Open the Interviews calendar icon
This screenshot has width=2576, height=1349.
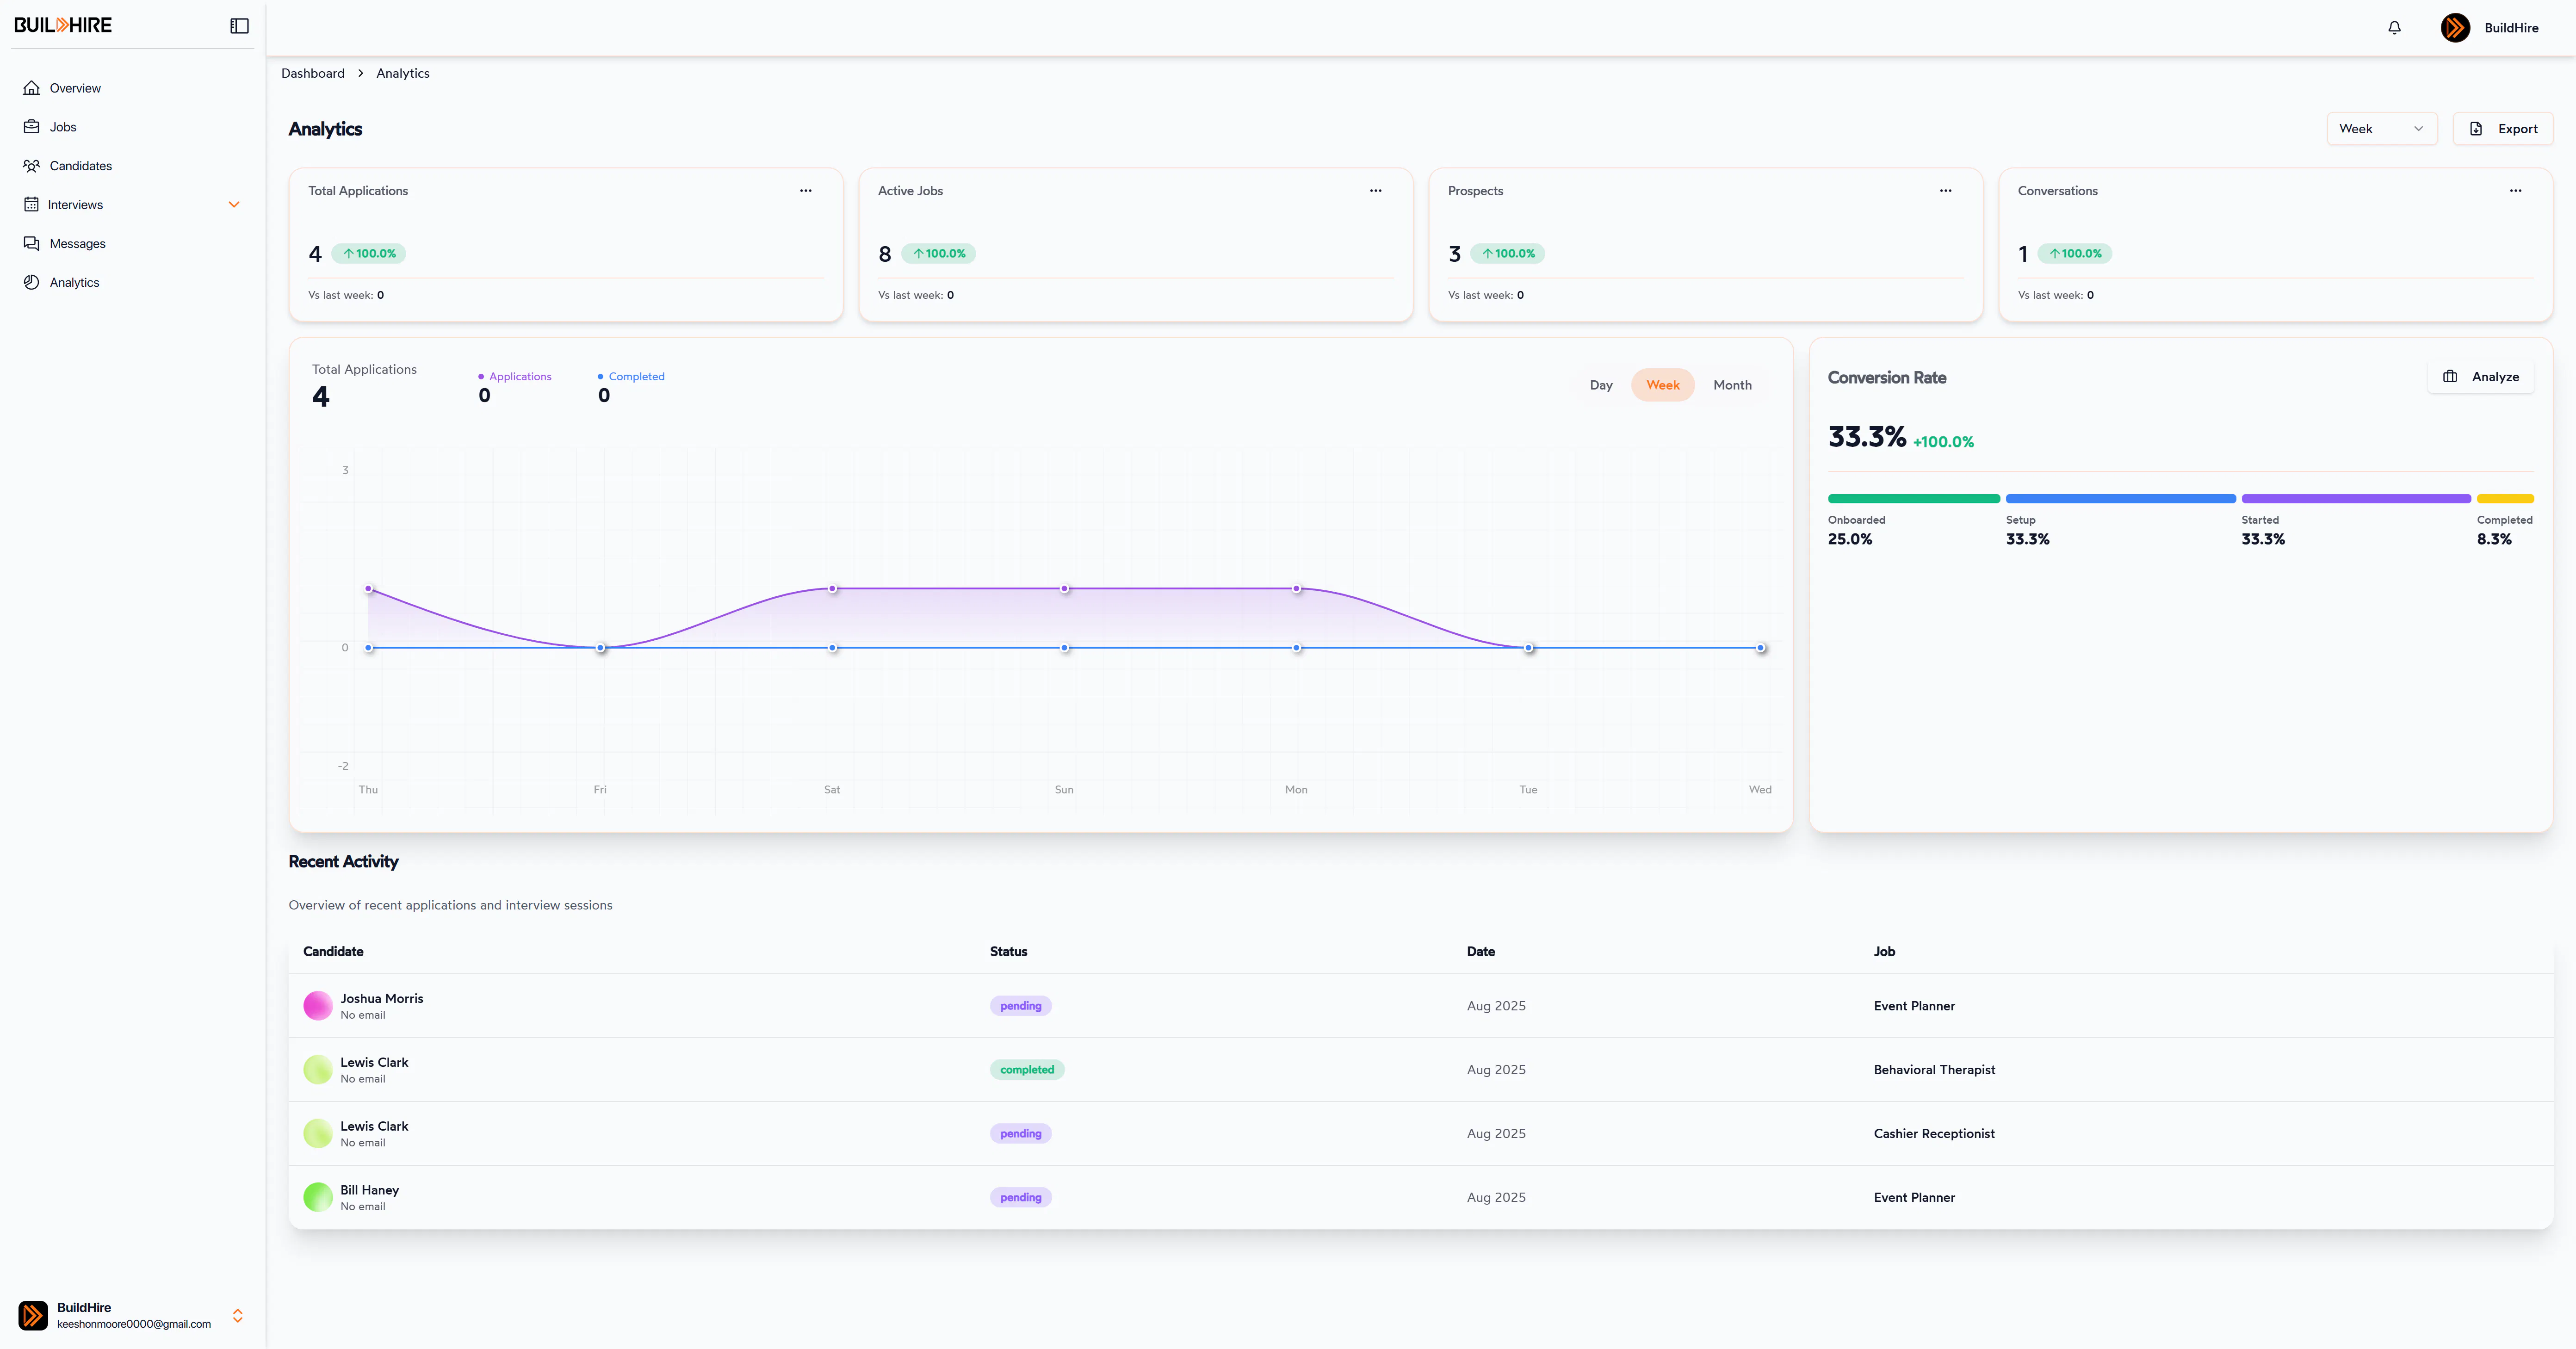click(32, 205)
